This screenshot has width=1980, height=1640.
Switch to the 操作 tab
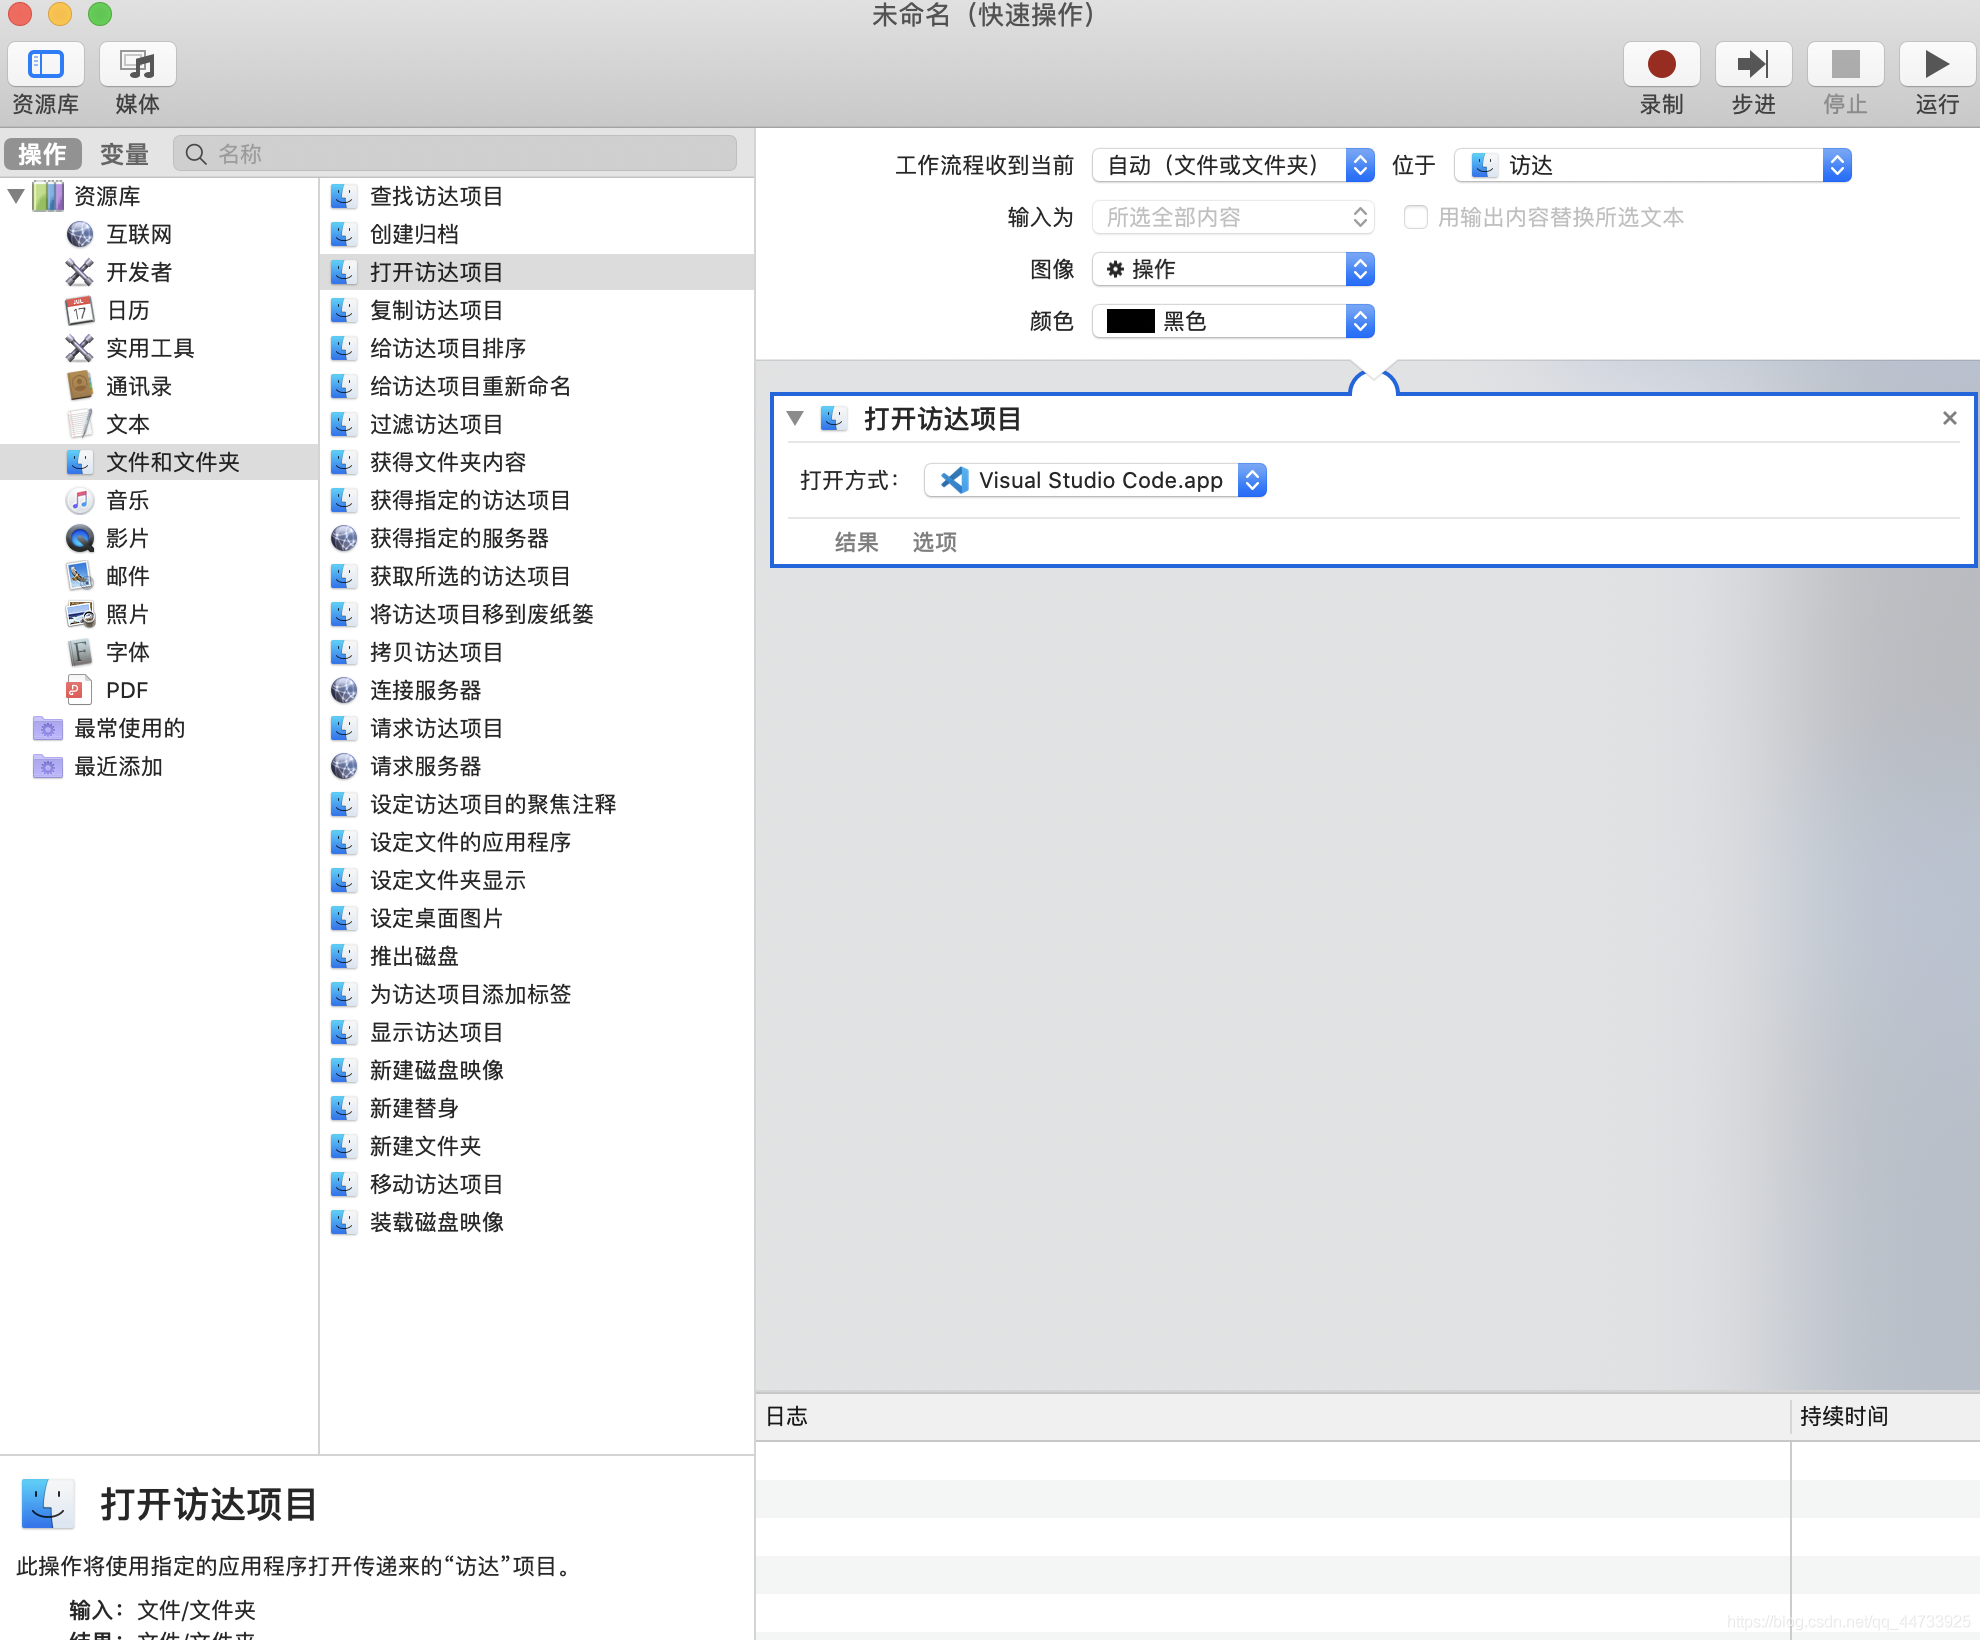point(42,154)
